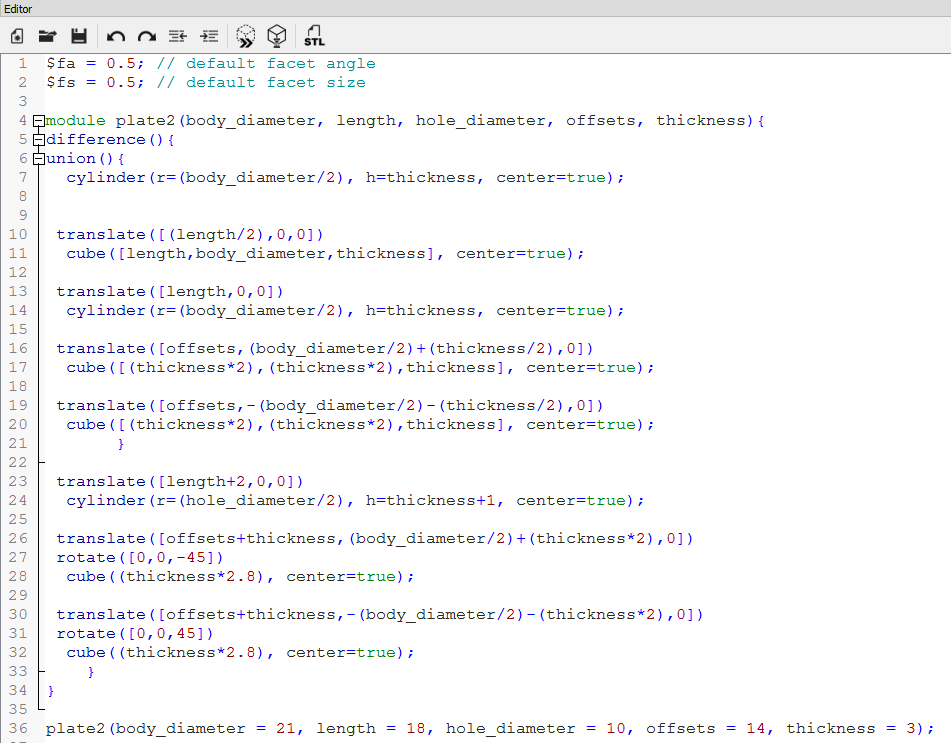Click the cube call on line 11
Image resolution: width=951 pixels, height=743 pixels.
pyautogui.click(x=325, y=254)
